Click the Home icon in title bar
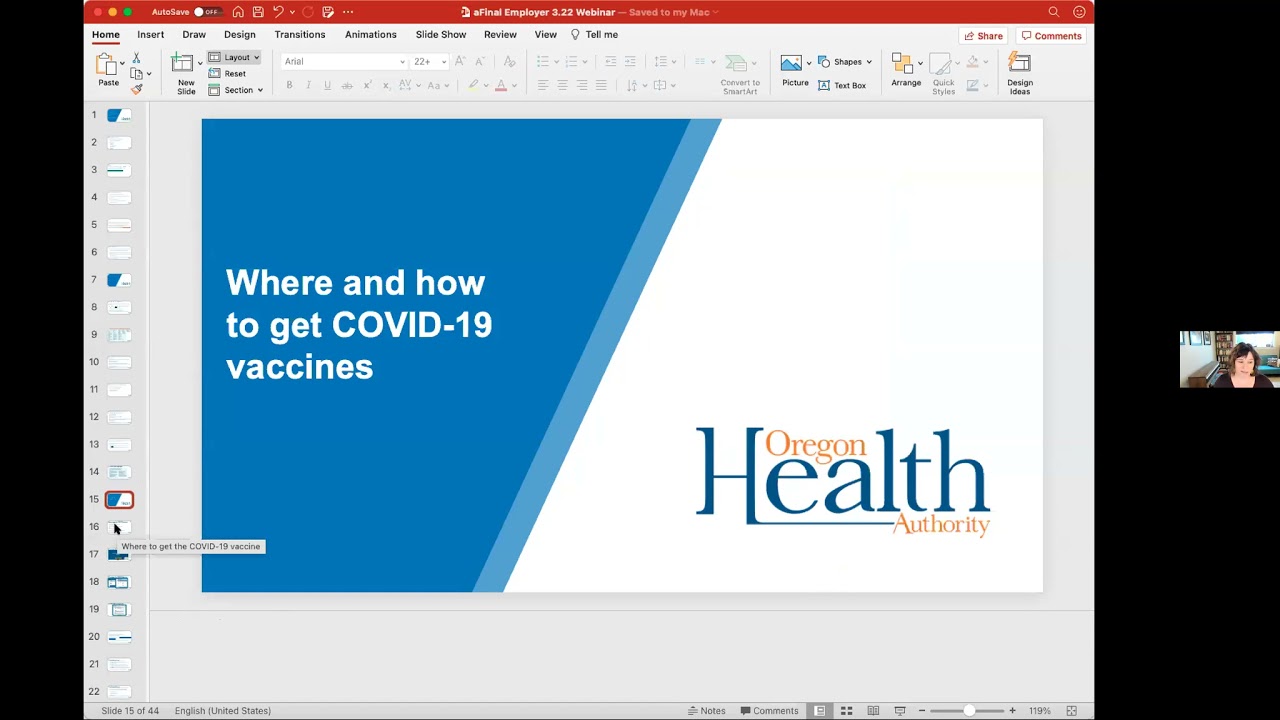This screenshot has width=1280, height=720. (238, 12)
